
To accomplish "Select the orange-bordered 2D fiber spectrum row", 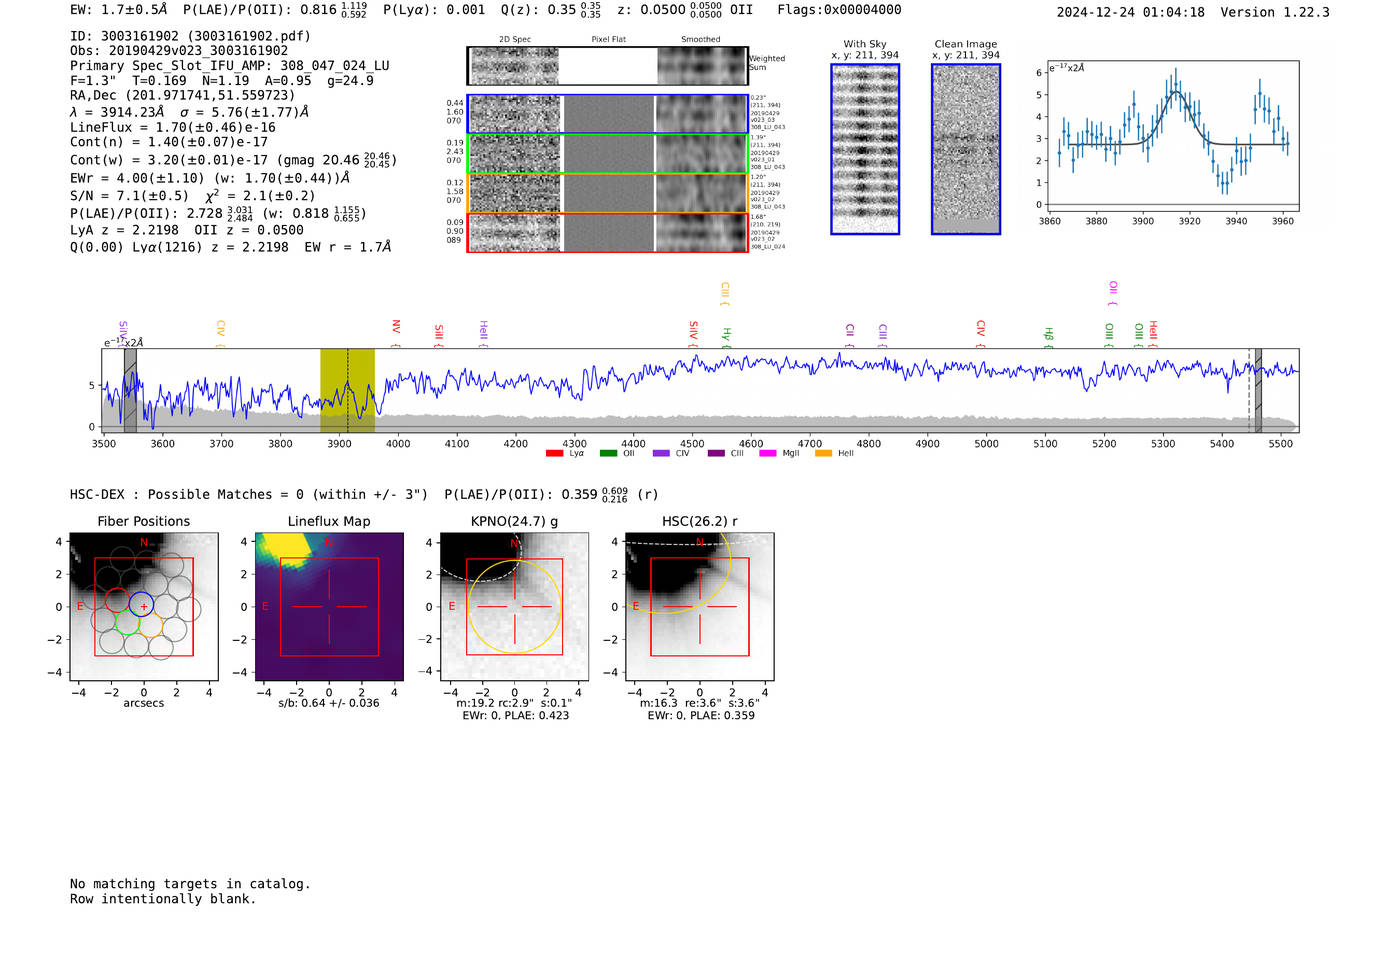I will pyautogui.click(x=608, y=193).
